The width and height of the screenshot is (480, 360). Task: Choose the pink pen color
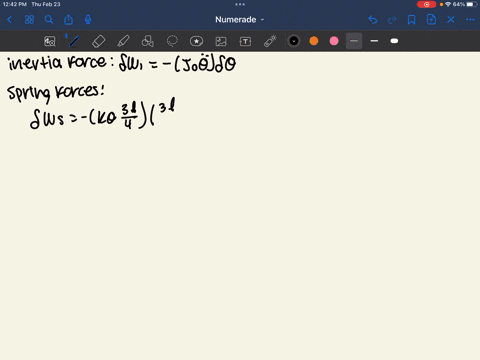(x=334, y=41)
